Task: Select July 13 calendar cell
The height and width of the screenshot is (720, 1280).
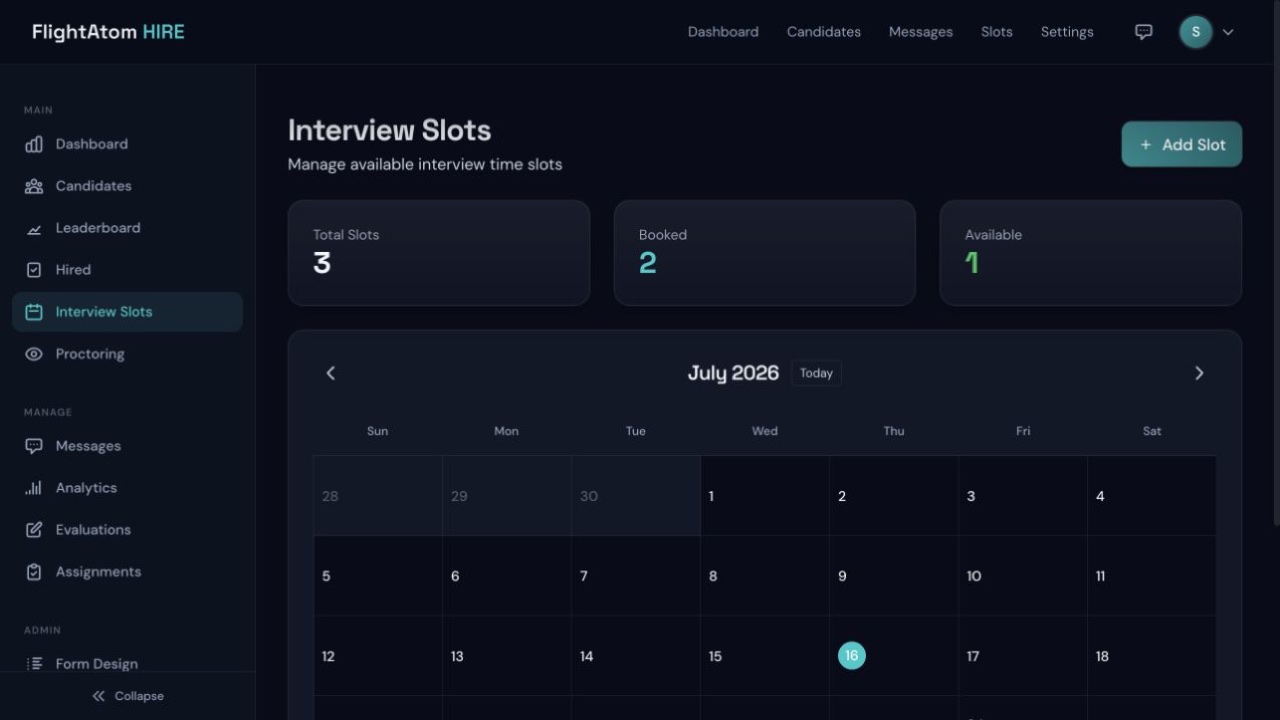Action: pos(507,656)
